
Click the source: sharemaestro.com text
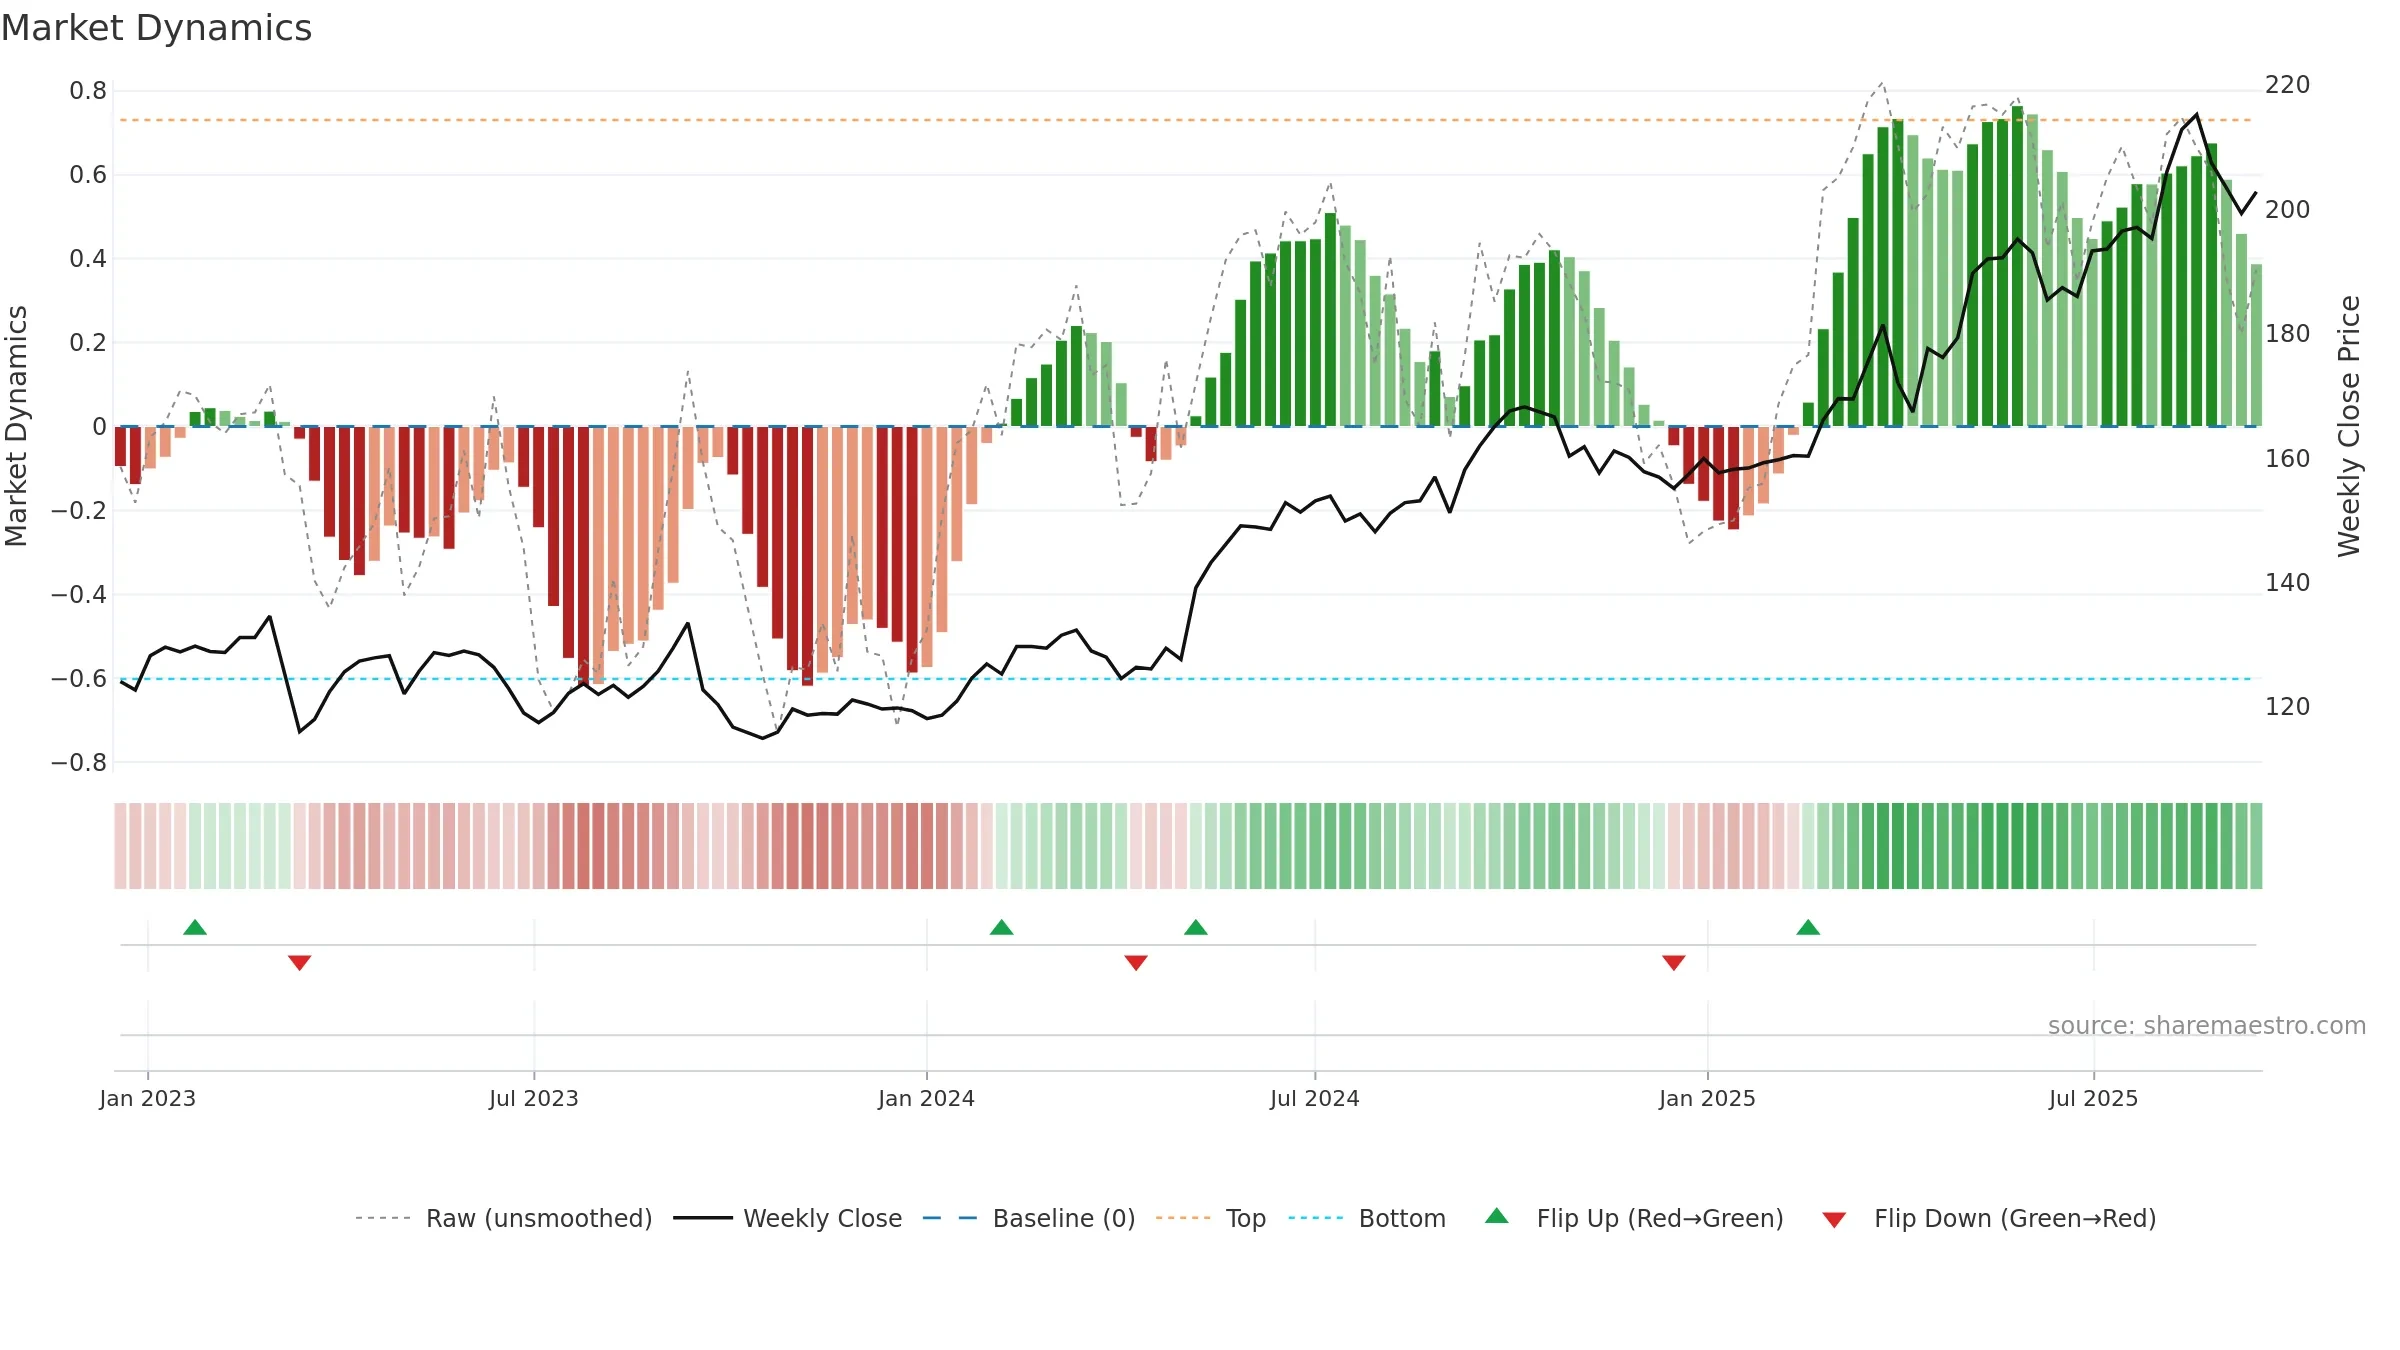(2207, 1025)
